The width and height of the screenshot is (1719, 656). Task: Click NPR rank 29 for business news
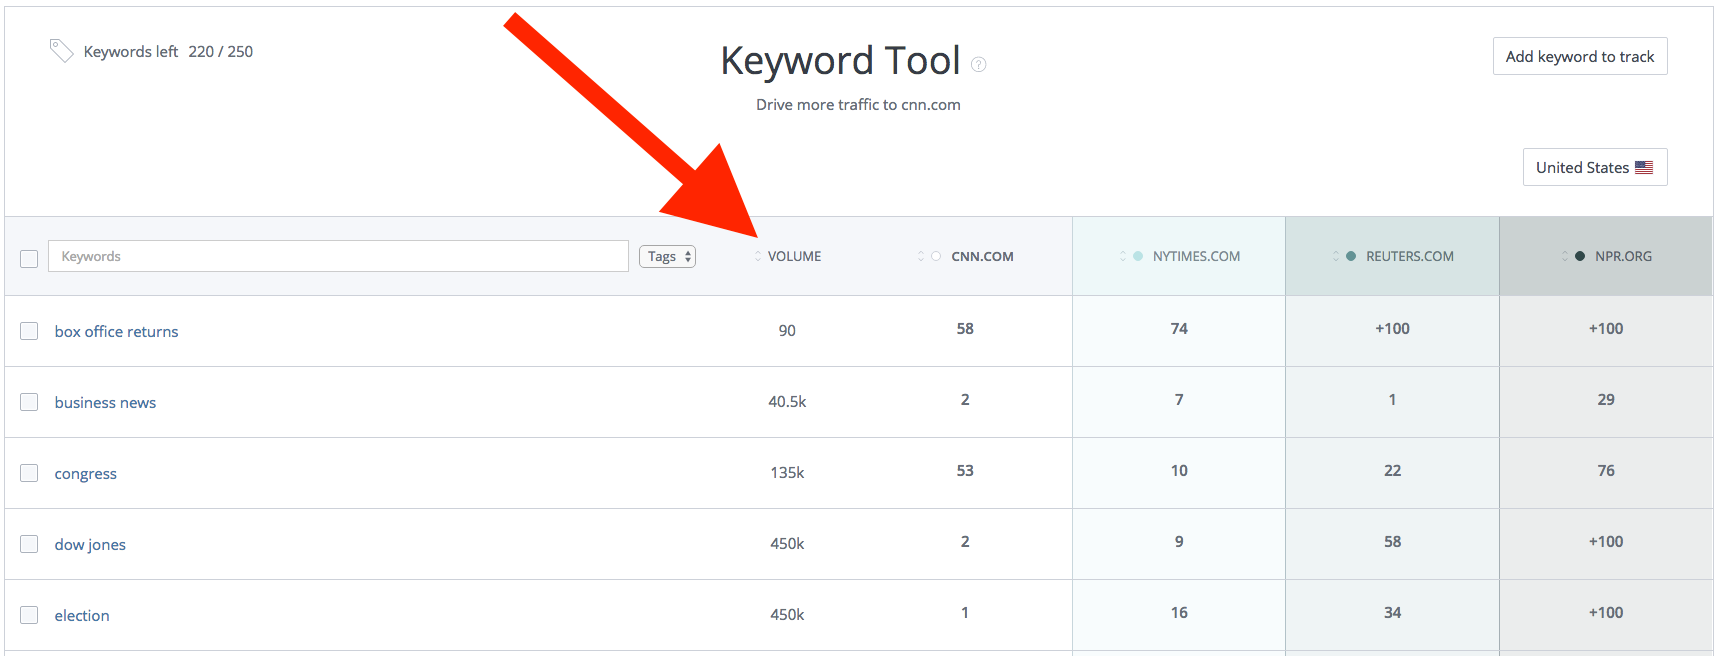click(1606, 399)
